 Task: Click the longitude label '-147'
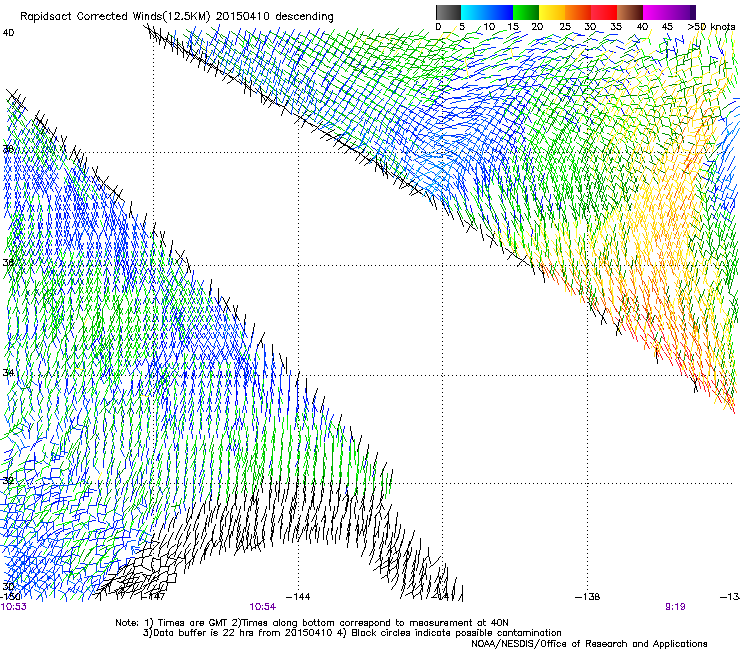tap(153, 597)
